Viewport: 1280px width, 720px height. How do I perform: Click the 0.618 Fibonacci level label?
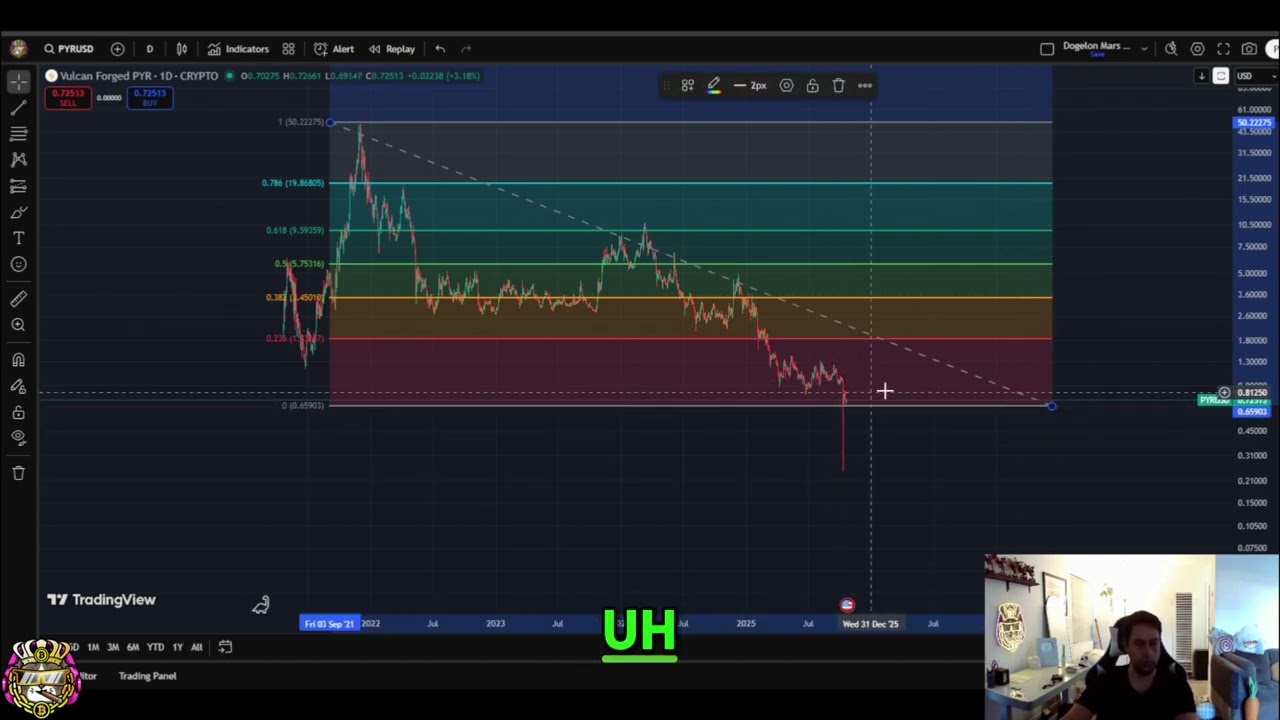[x=294, y=230]
